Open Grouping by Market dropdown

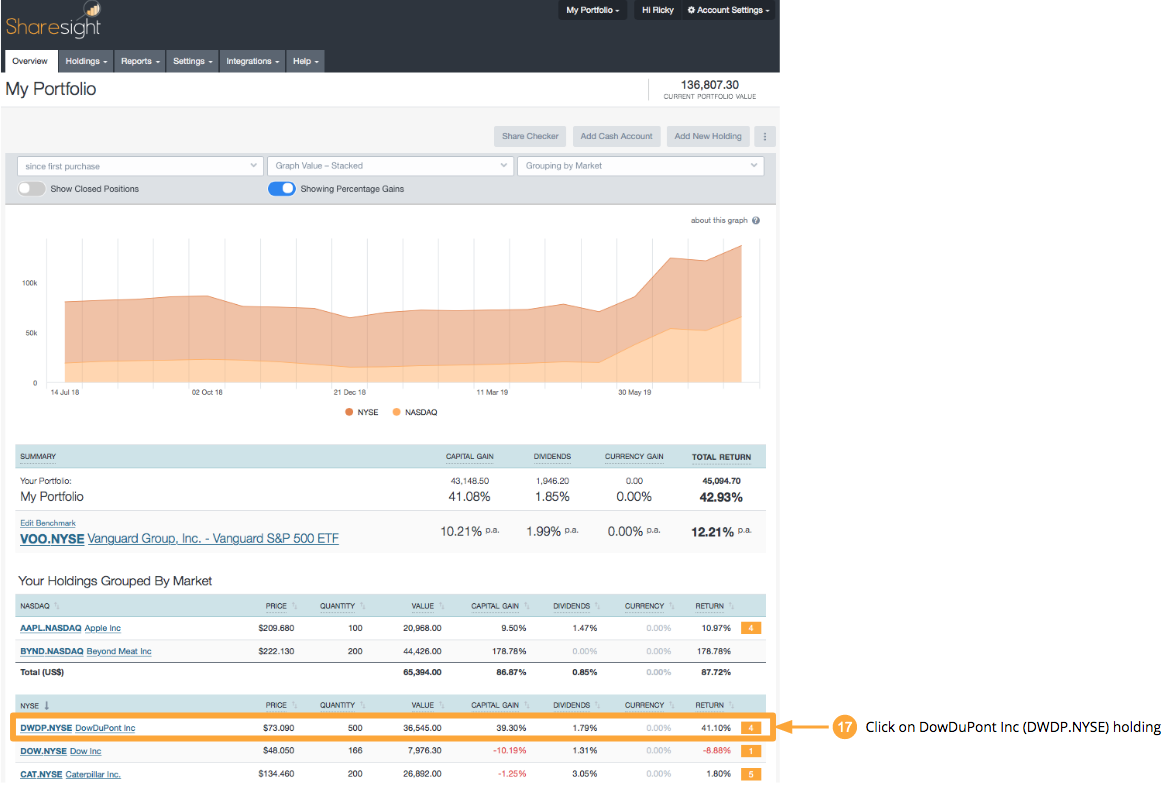(641, 166)
